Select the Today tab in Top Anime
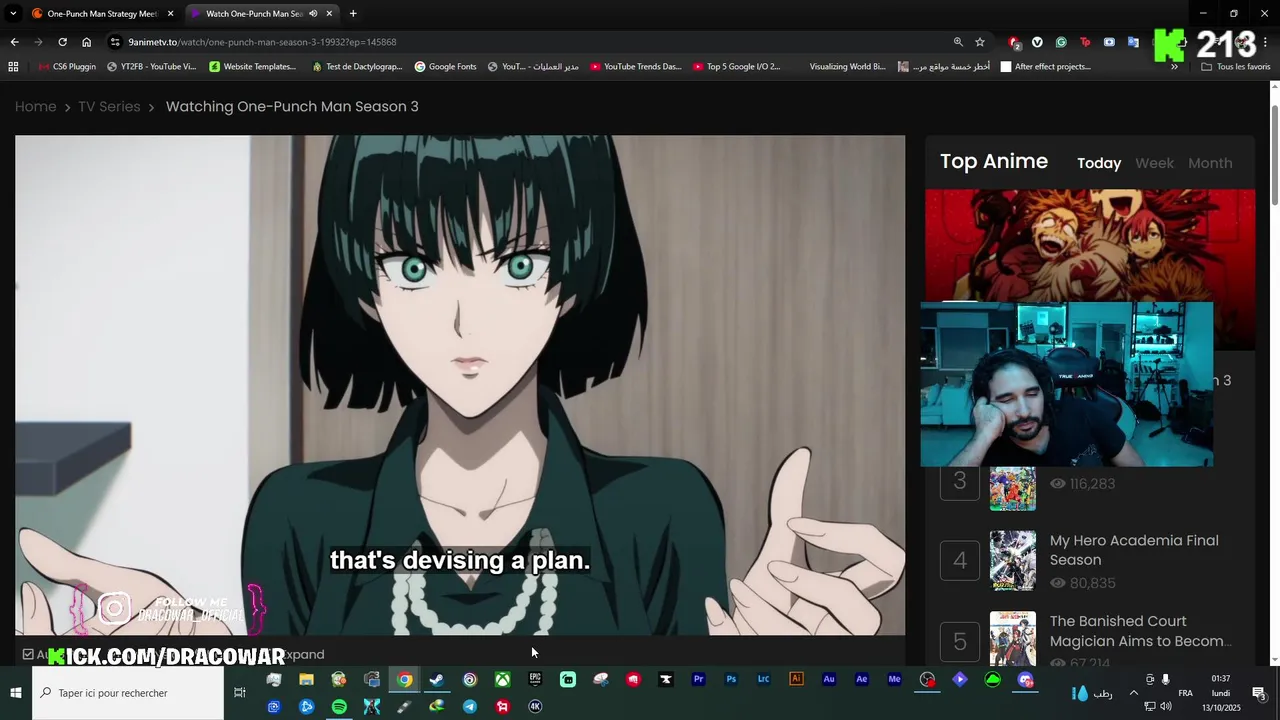 (x=1099, y=163)
